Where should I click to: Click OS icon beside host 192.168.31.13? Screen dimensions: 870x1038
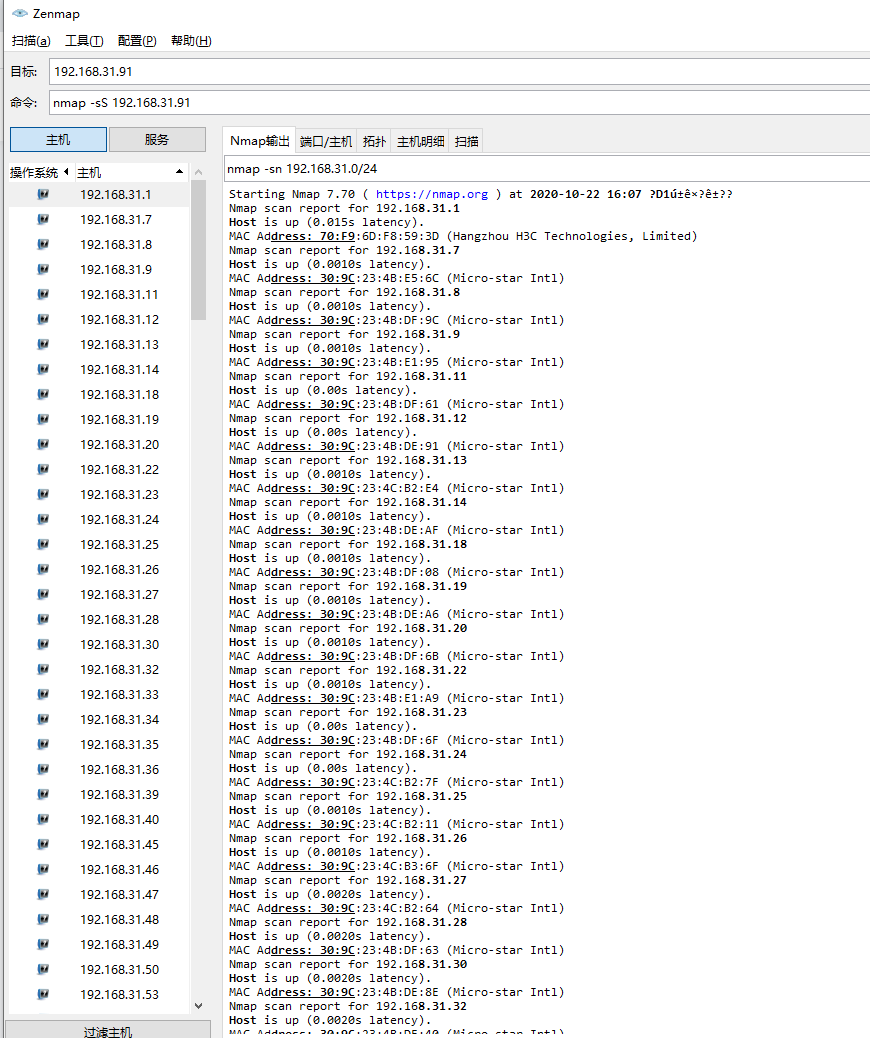click(43, 344)
